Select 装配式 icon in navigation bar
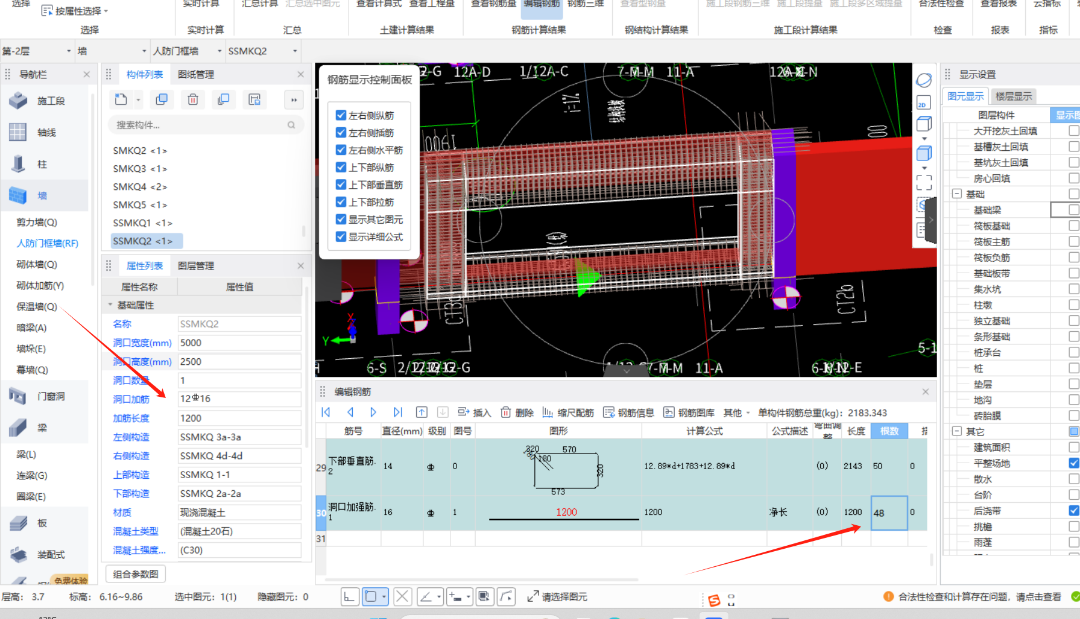 pyautogui.click(x=18, y=554)
